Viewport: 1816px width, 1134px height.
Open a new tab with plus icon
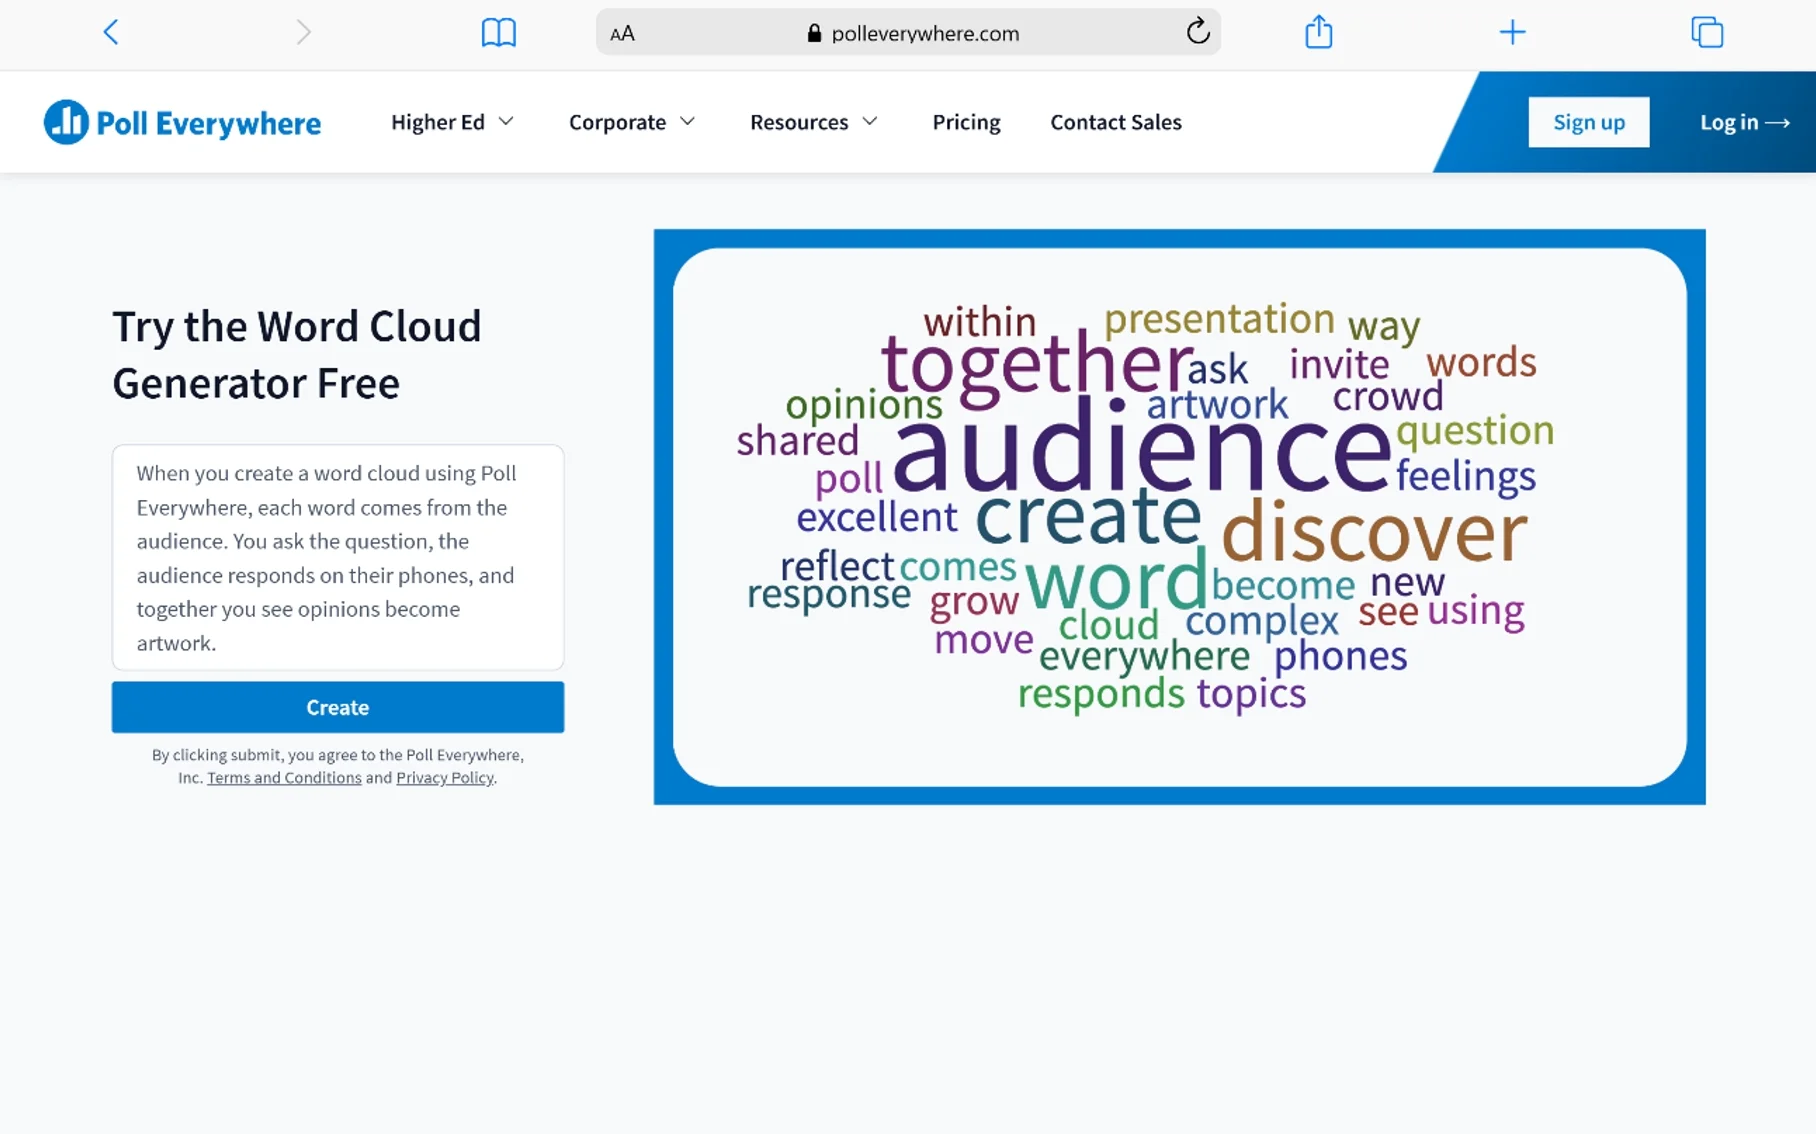[x=1512, y=32]
